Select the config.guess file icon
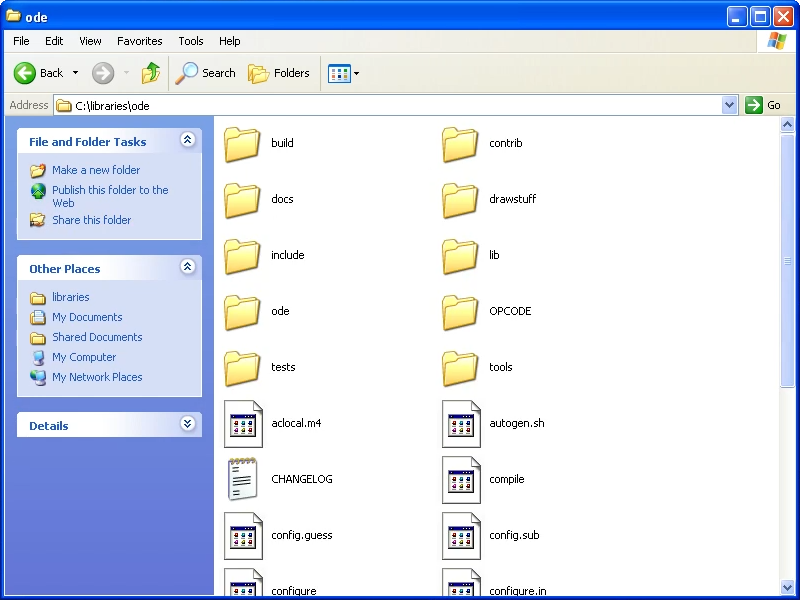Image resolution: width=800 pixels, height=600 pixels. 242,535
